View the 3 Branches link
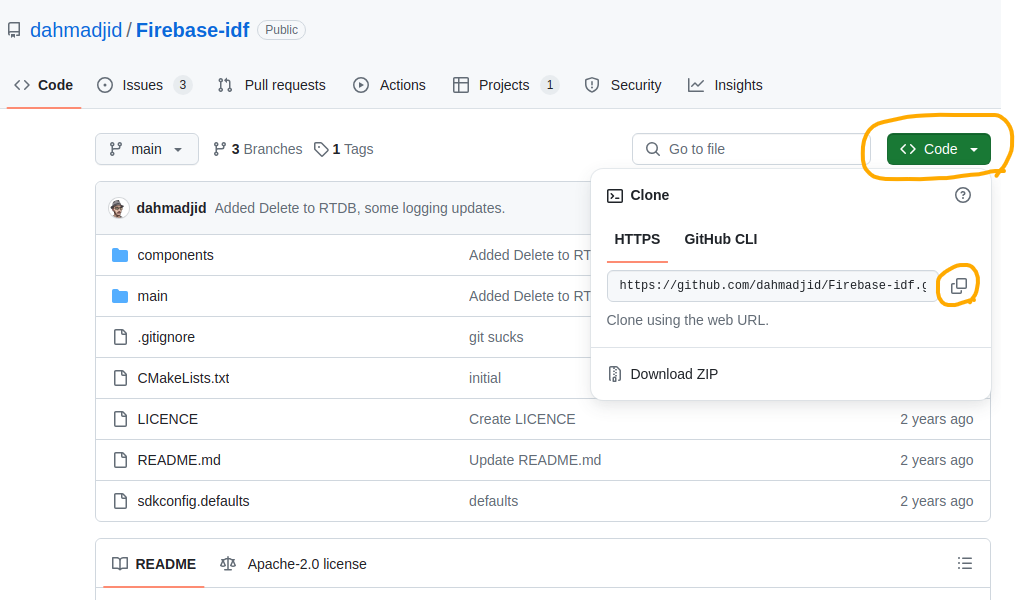This screenshot has height=600, width=1015. click(x=258, y=149)
